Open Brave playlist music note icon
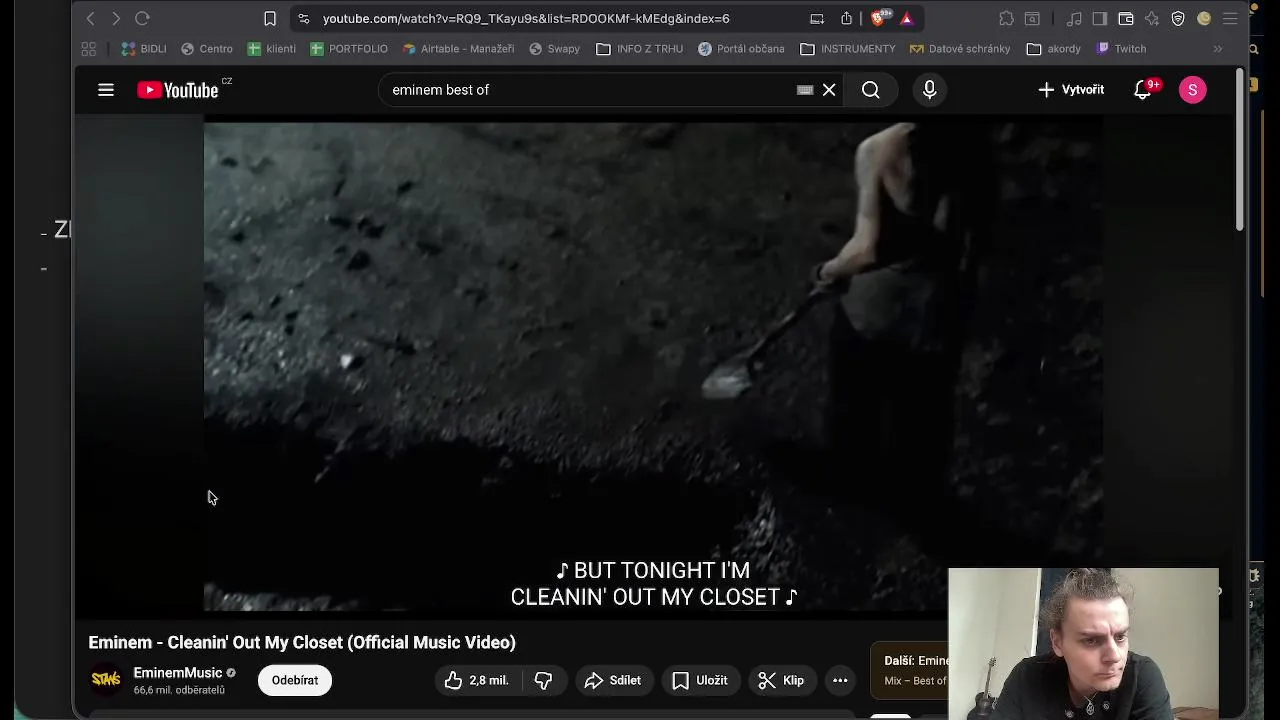1280x720 pixels. pyautogui.click(x=1074, y=18)
